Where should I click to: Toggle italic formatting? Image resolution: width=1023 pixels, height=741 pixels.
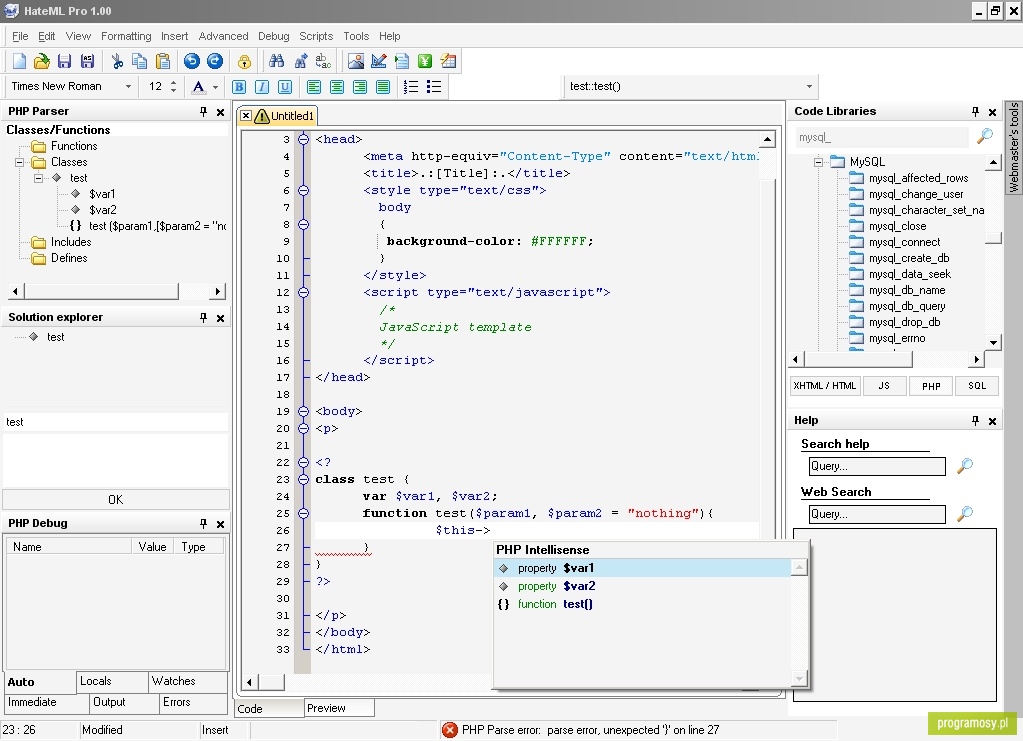tap(262, 87)
